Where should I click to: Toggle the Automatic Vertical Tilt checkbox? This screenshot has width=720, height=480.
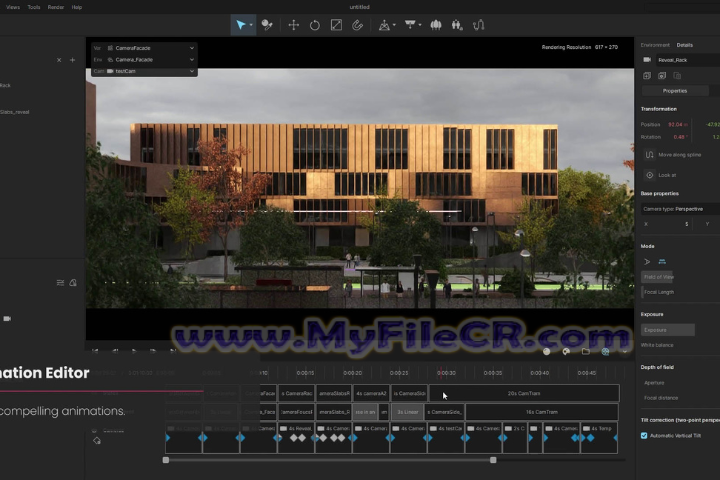pos(644,435)
